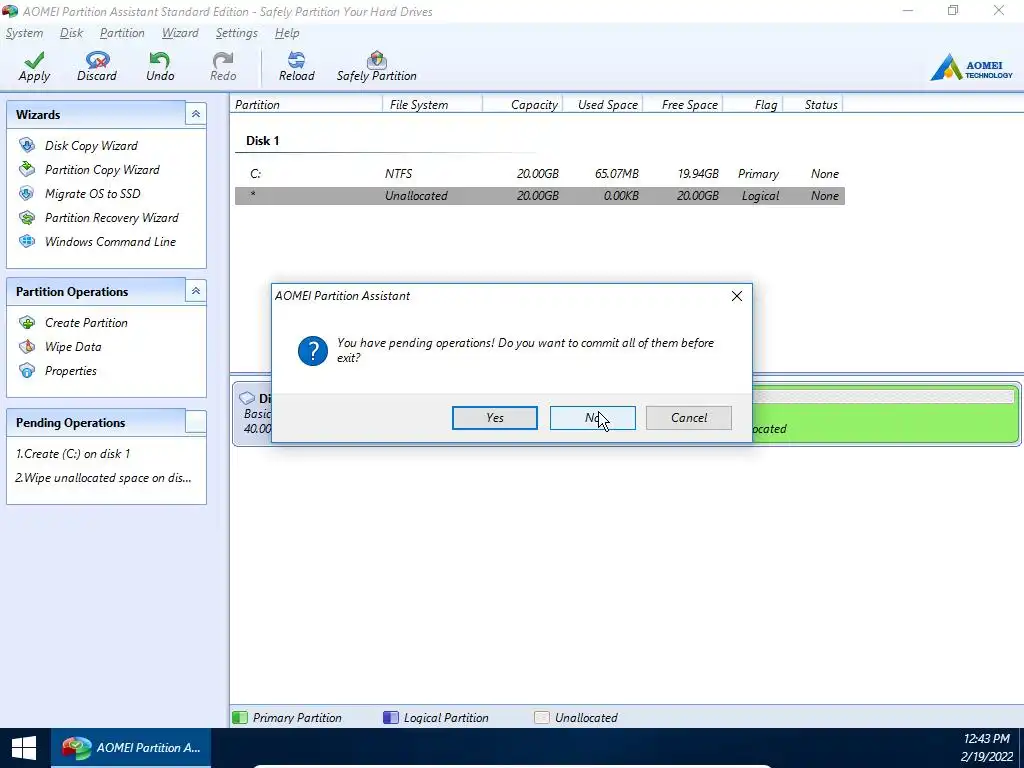Collapse the Partition Operations panel
Image resolution: width=1024 pixels, height=768 pixels.
pos(195,291)
